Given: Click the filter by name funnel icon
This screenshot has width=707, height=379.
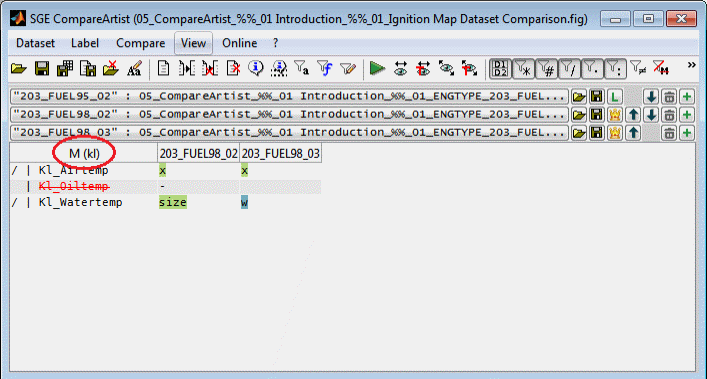Looking at the screenshot, I should tap(301, 68).
